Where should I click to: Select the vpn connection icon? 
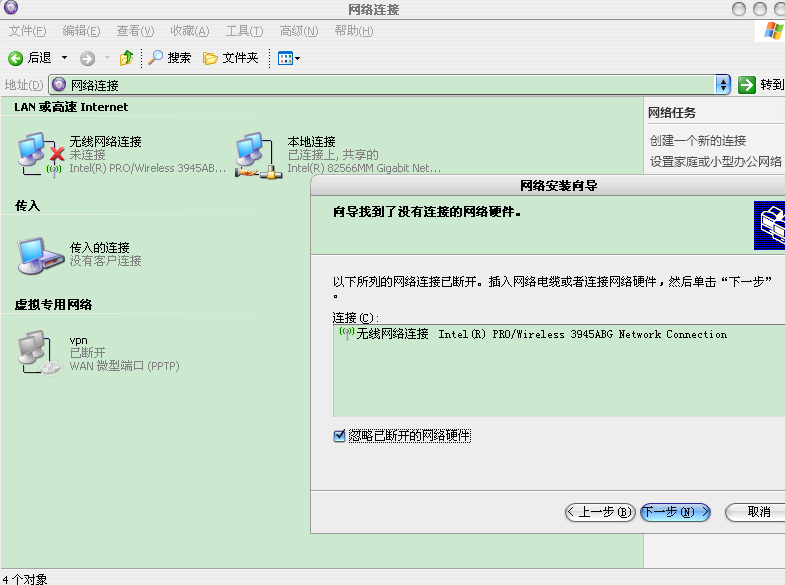(40, 352)
